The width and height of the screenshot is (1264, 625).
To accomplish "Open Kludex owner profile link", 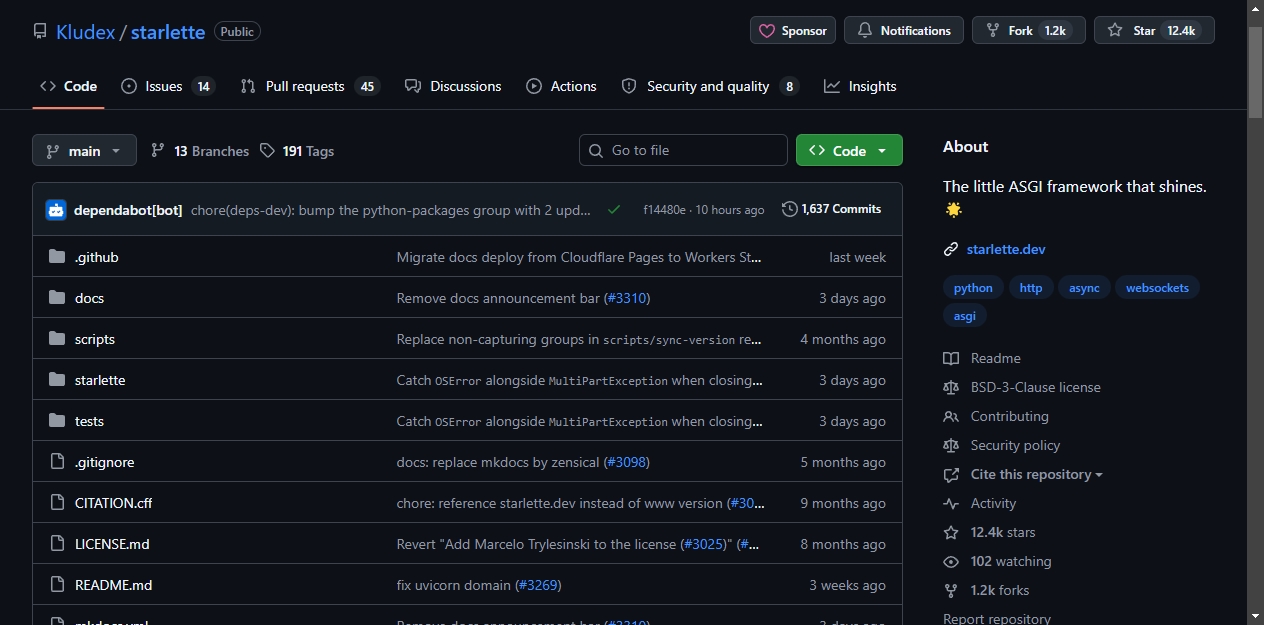I will tap(85, 32).
